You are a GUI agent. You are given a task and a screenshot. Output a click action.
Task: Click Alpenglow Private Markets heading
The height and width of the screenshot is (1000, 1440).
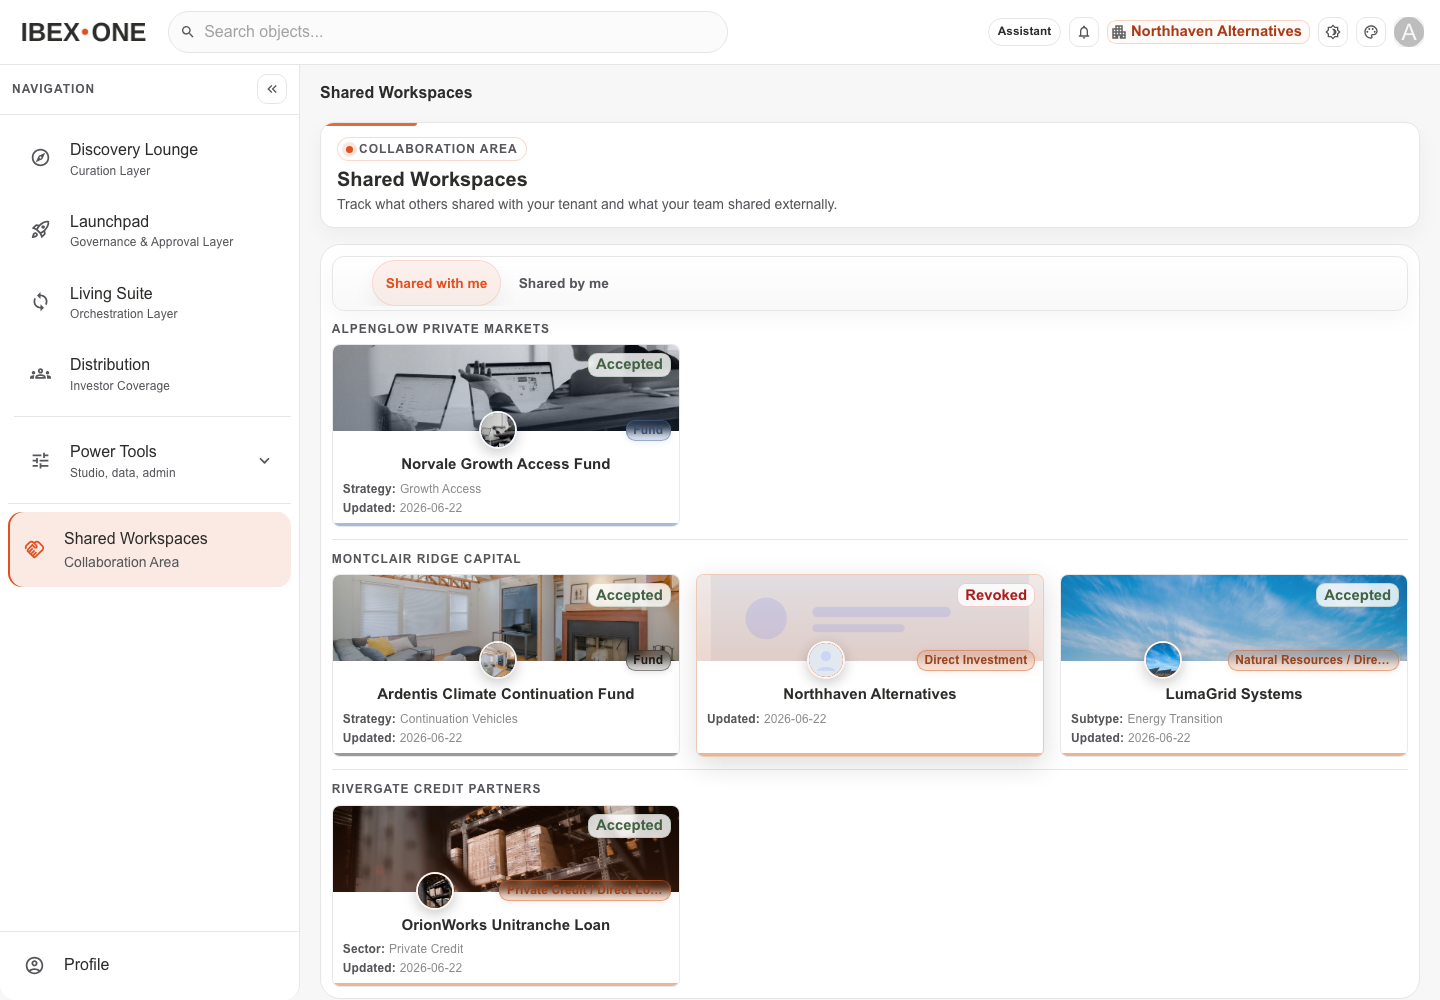pyautogui.click(x=440, y=329)
